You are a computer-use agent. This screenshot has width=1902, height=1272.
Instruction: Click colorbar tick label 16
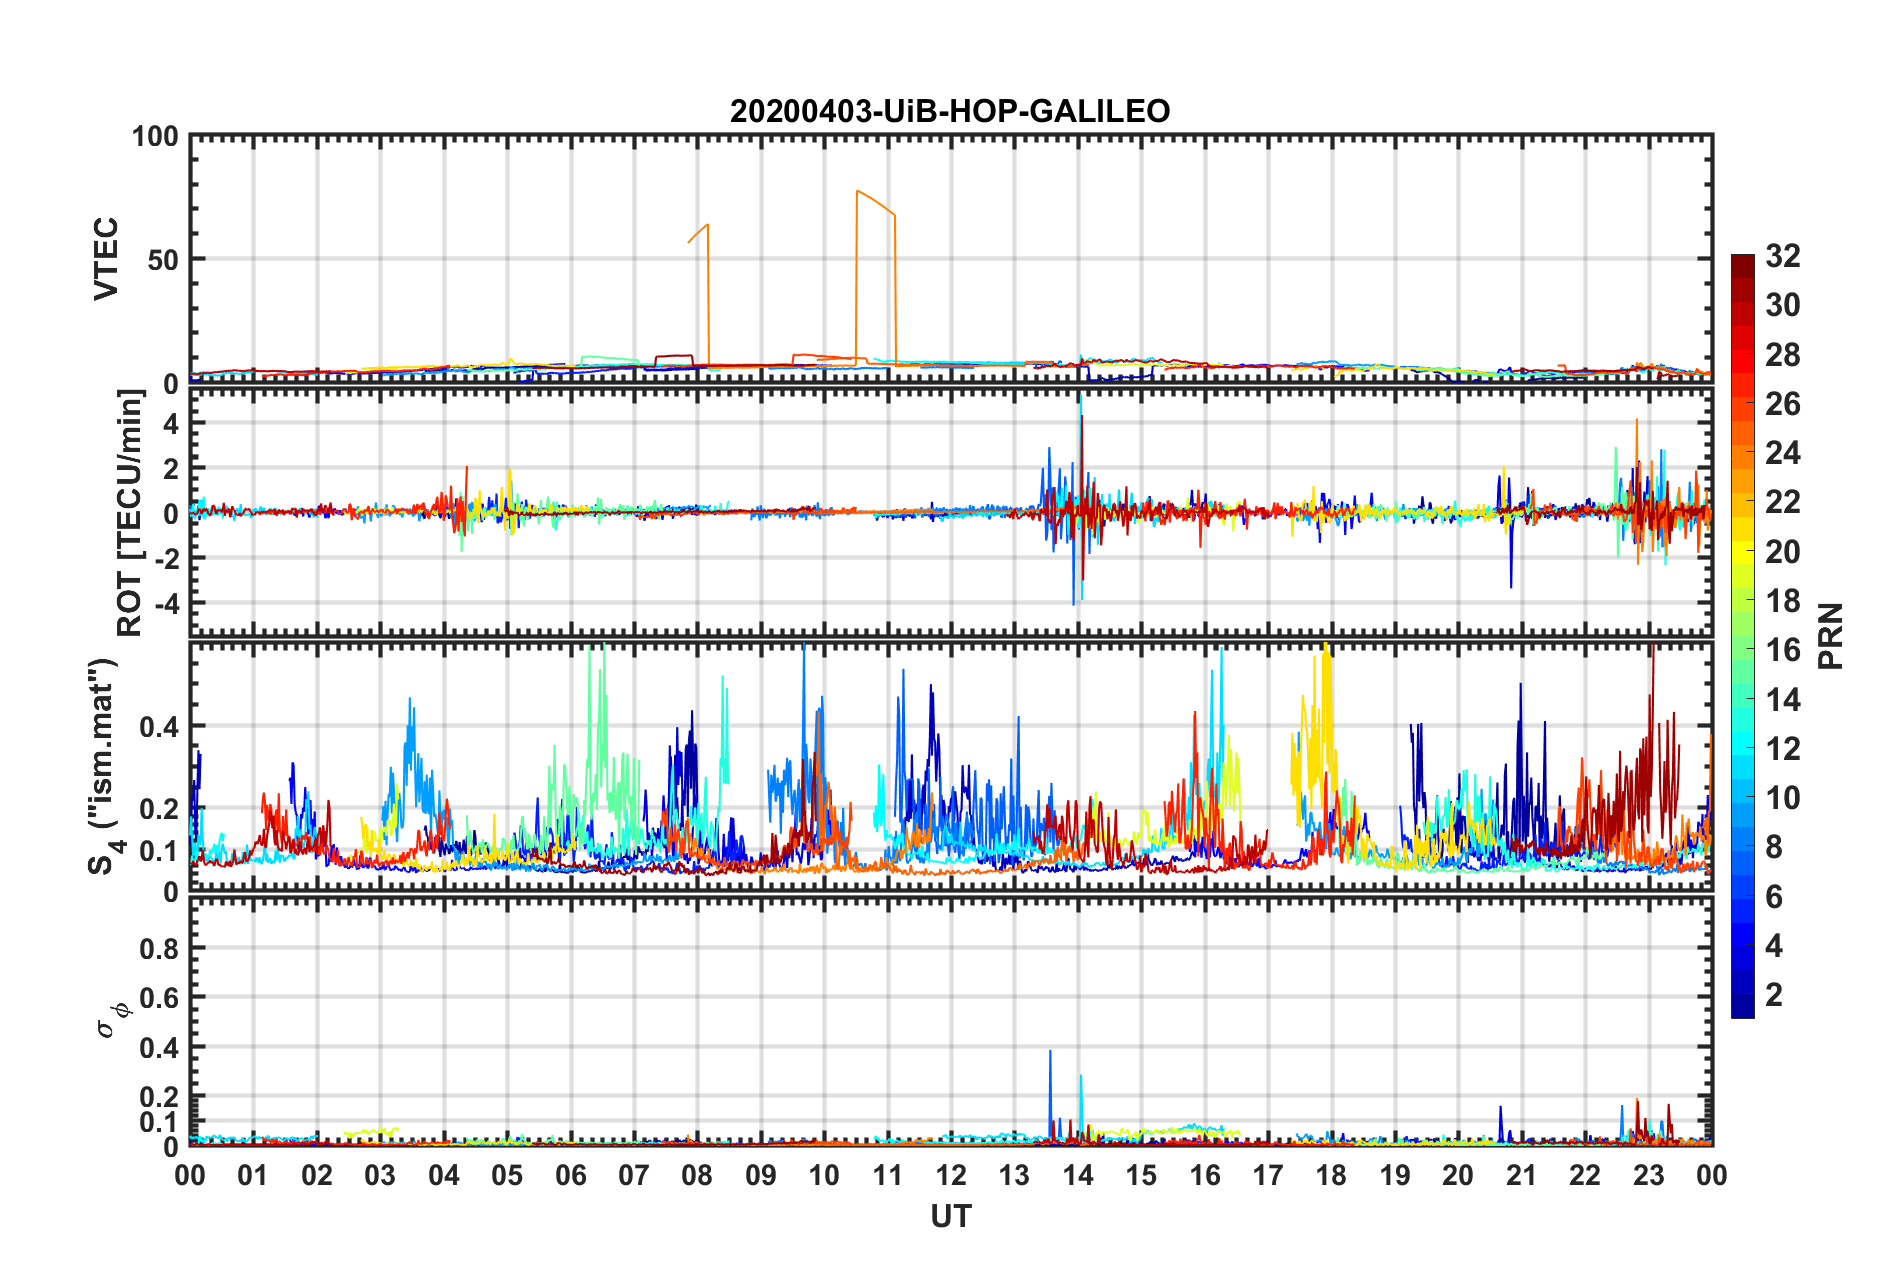pyautogui.click(x=1783, y=650)
